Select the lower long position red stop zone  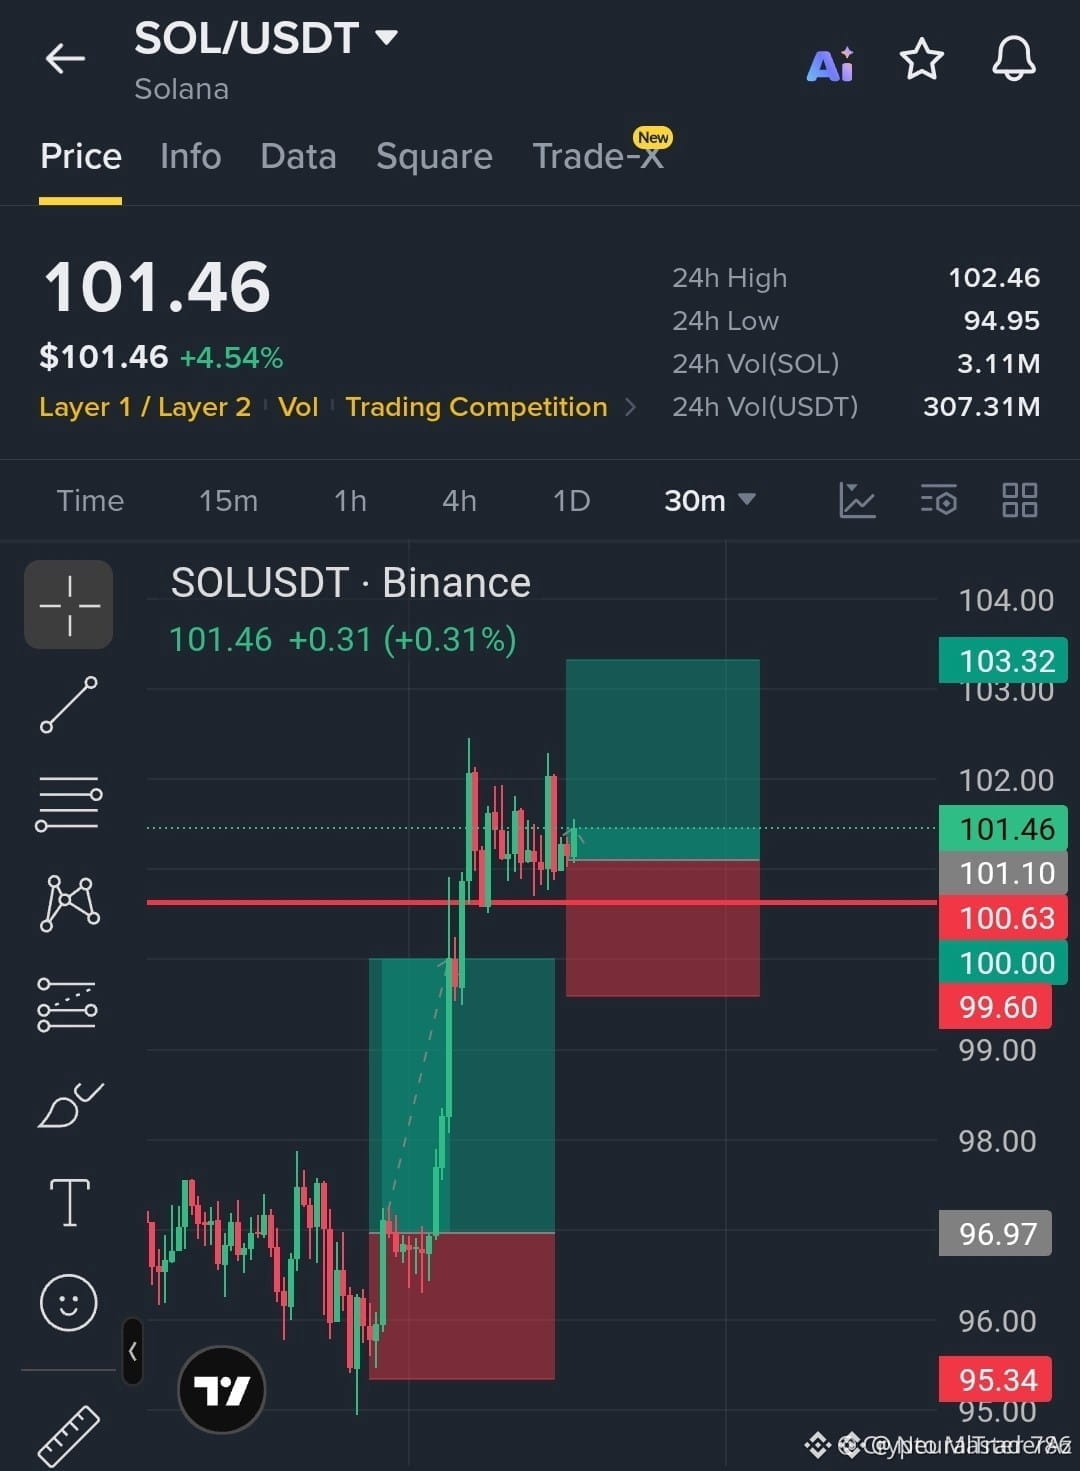pos(461,1306)
